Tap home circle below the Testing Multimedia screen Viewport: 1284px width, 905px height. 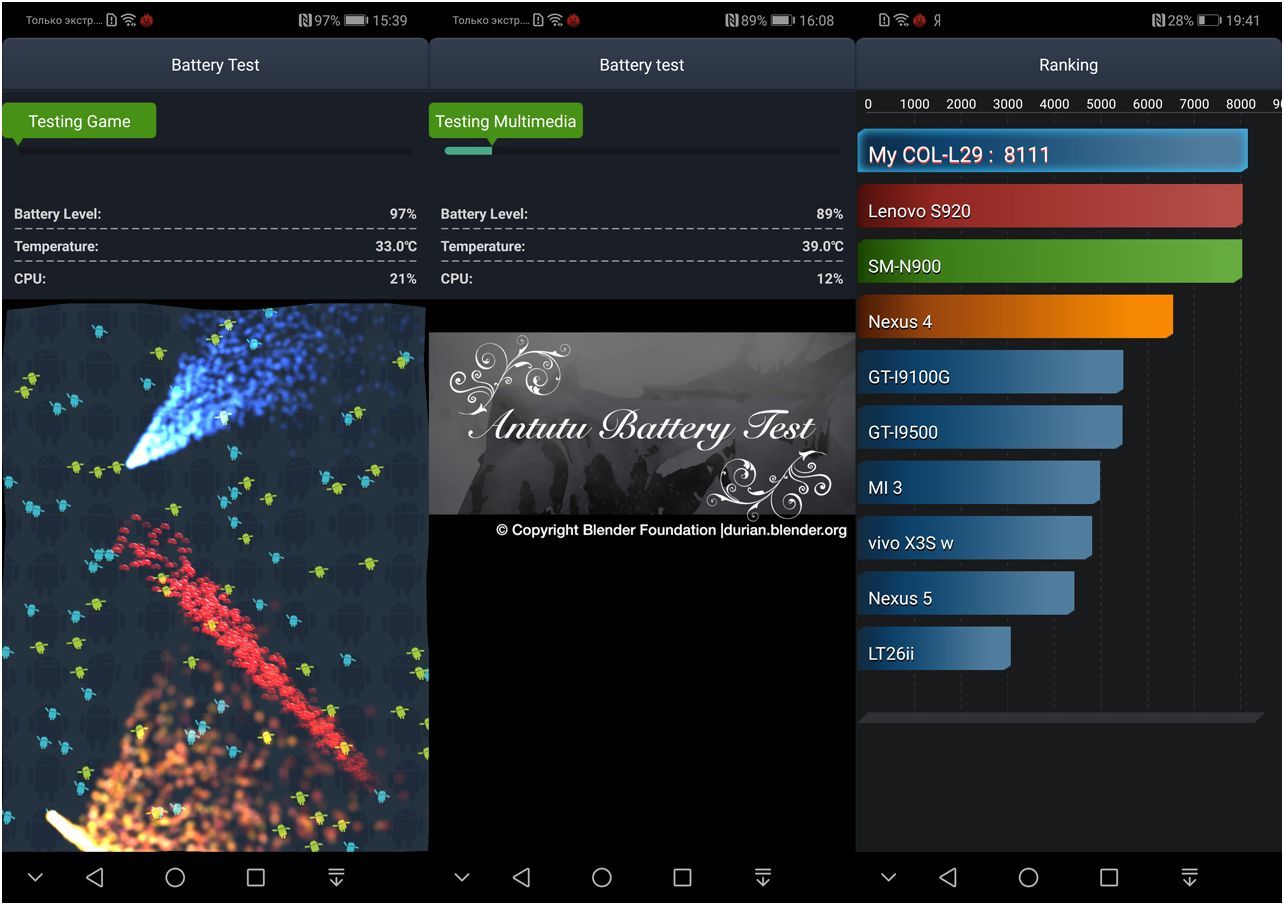pyautogui.click(x=601, y=877)
